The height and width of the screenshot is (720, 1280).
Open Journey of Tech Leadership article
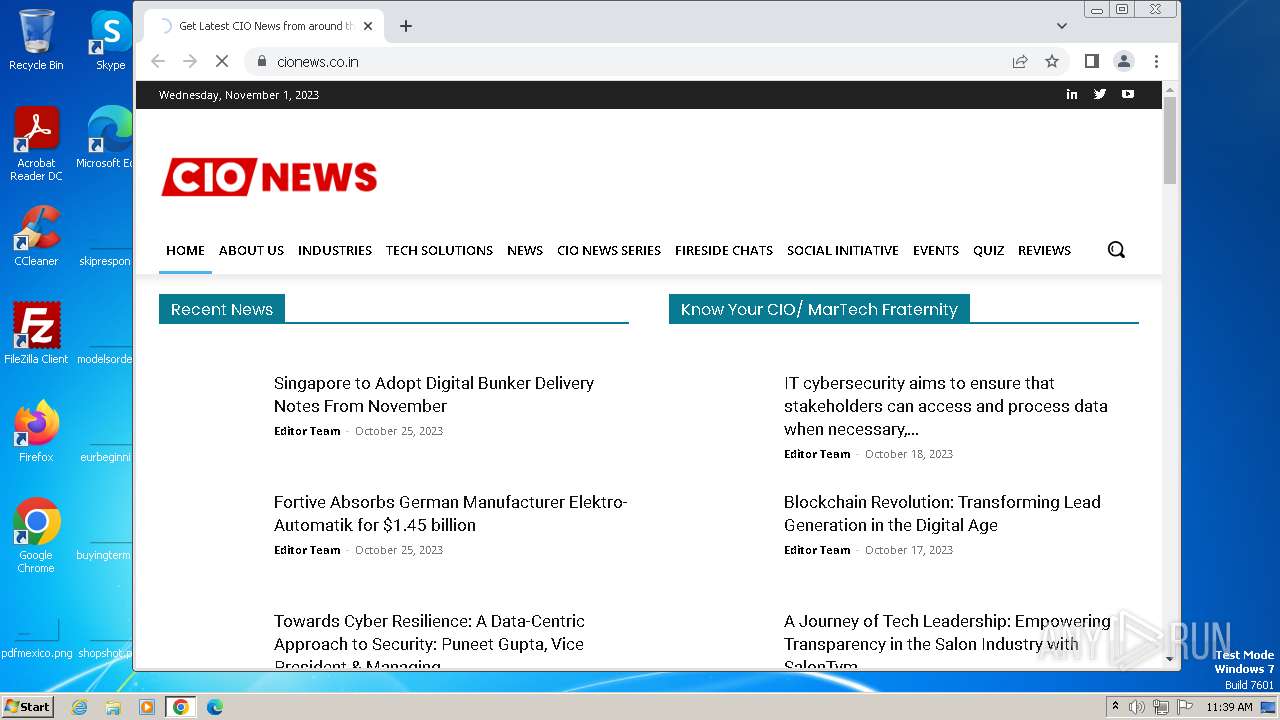click(947, 642)
